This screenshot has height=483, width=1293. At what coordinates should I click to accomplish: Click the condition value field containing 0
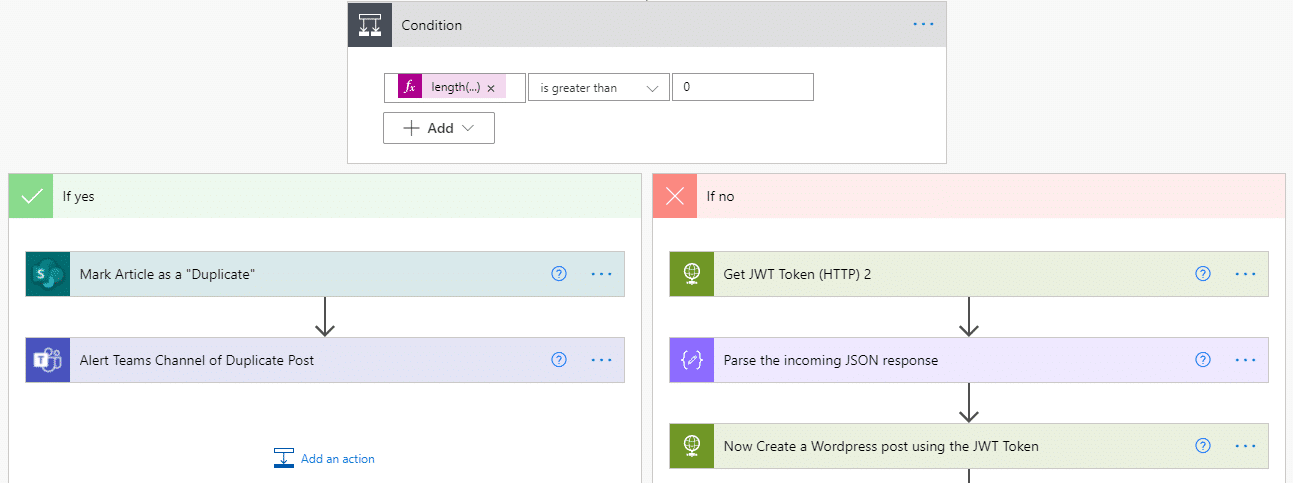pos(743,88)
